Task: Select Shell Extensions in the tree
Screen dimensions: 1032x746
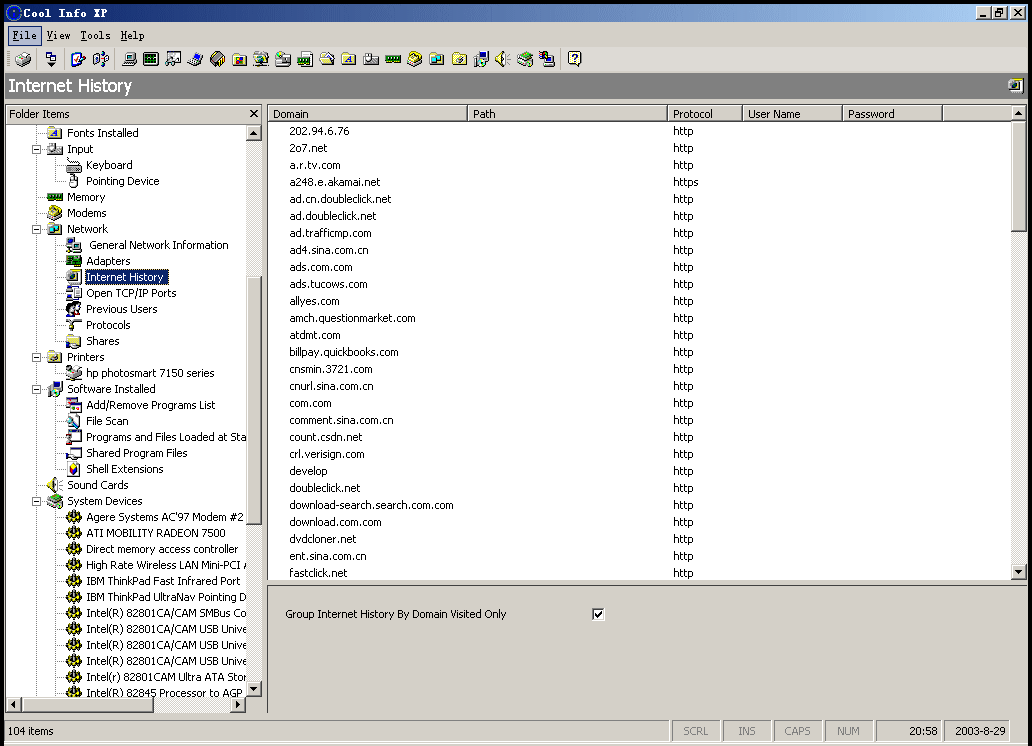Action: pyautogui.click(x=124, y=469)
